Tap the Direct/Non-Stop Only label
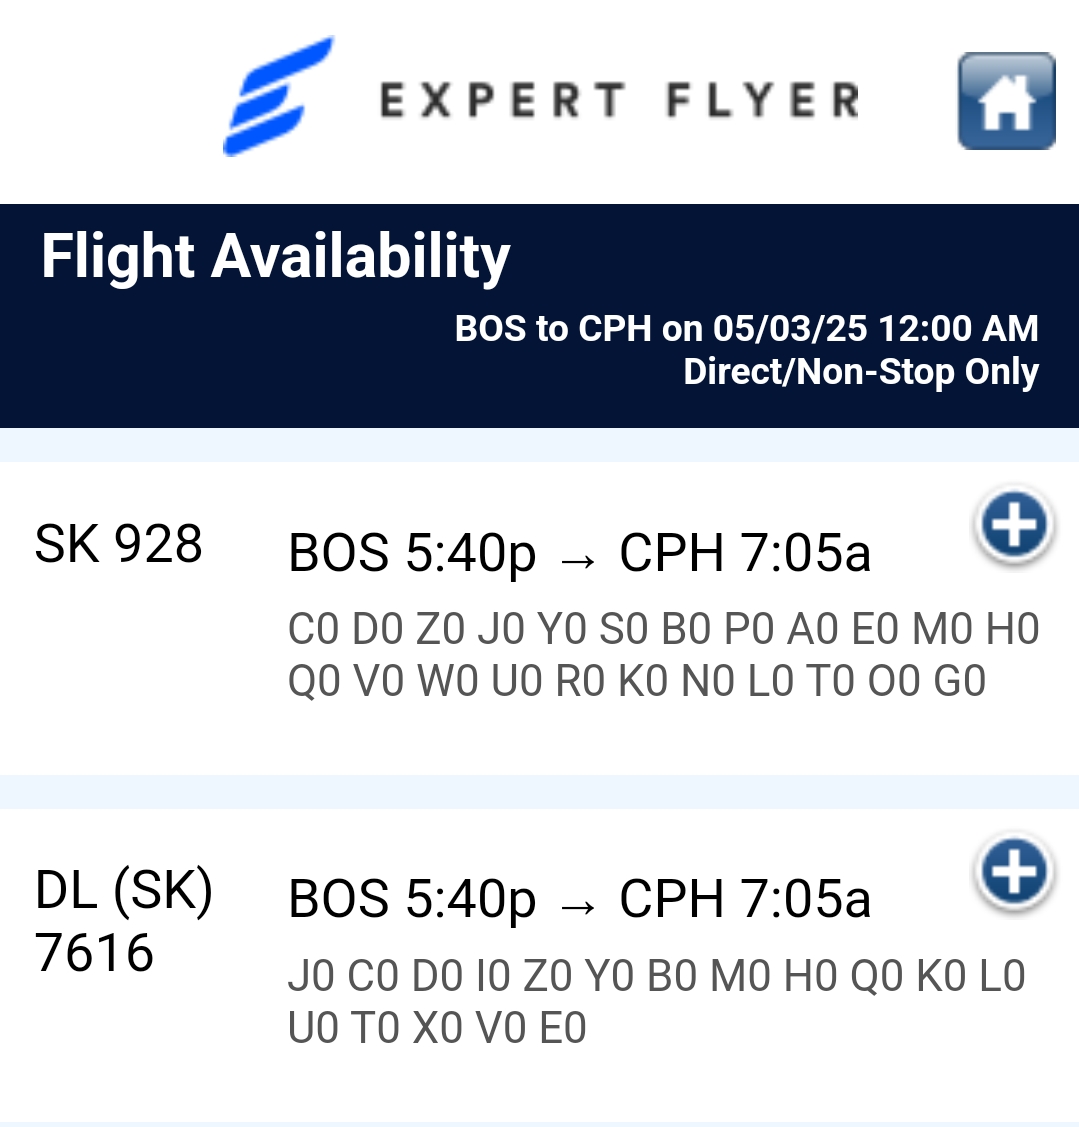 [860, 372]
